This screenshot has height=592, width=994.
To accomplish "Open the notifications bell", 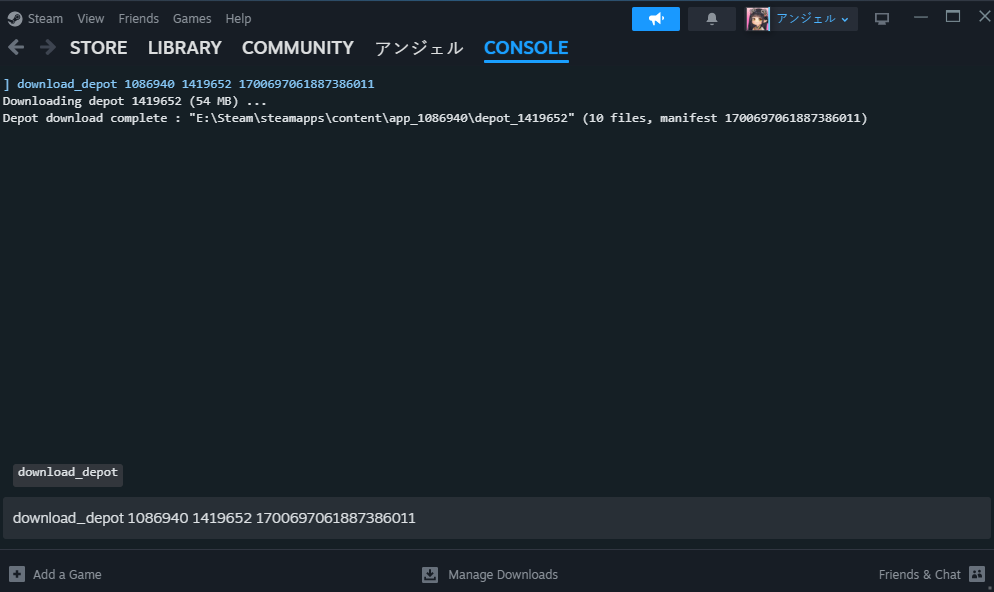I will (x=711, y=19).
